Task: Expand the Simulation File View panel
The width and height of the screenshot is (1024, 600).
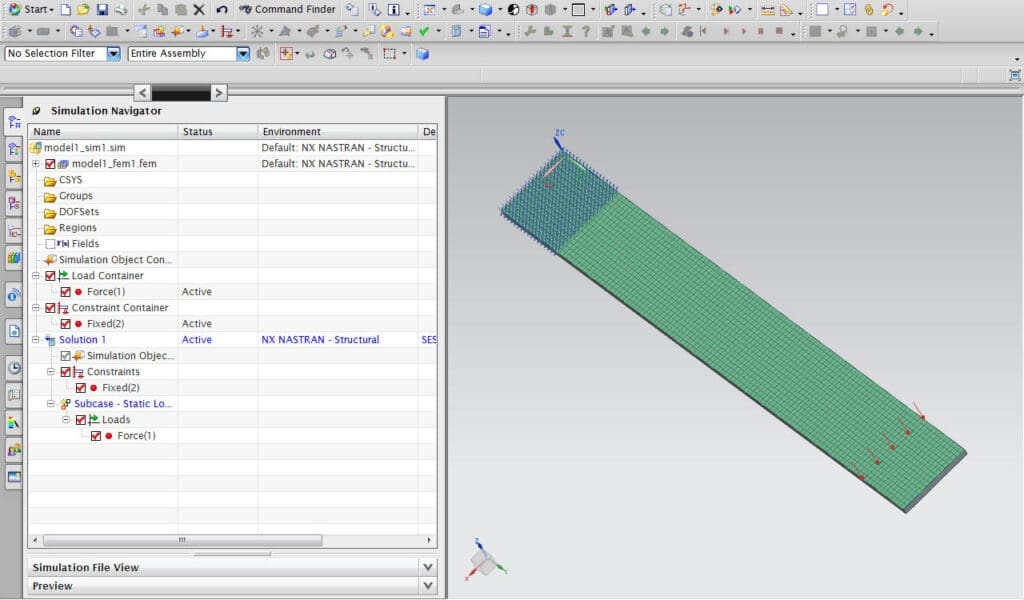Action: pos(428,567)
